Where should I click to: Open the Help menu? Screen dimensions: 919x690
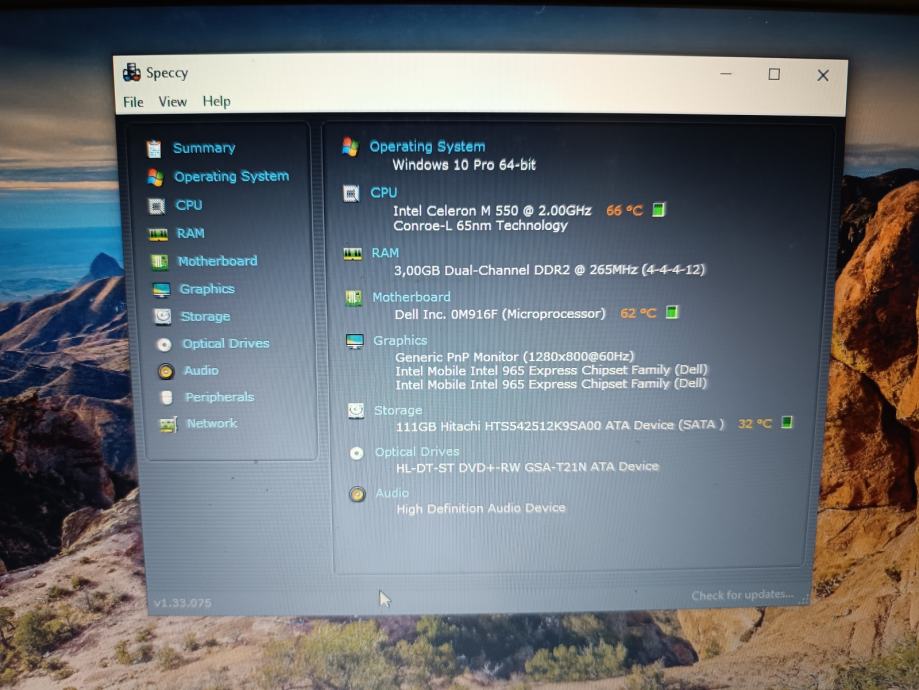216,101
